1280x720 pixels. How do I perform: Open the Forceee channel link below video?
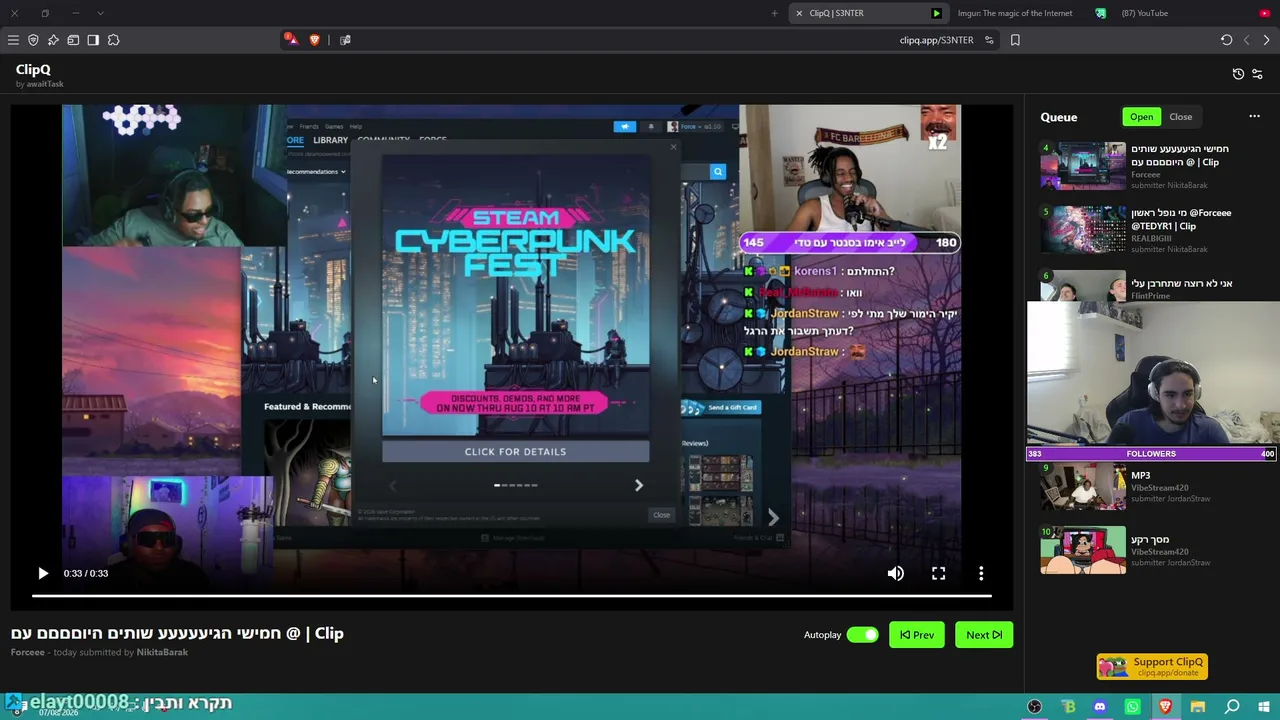point(28,652)
